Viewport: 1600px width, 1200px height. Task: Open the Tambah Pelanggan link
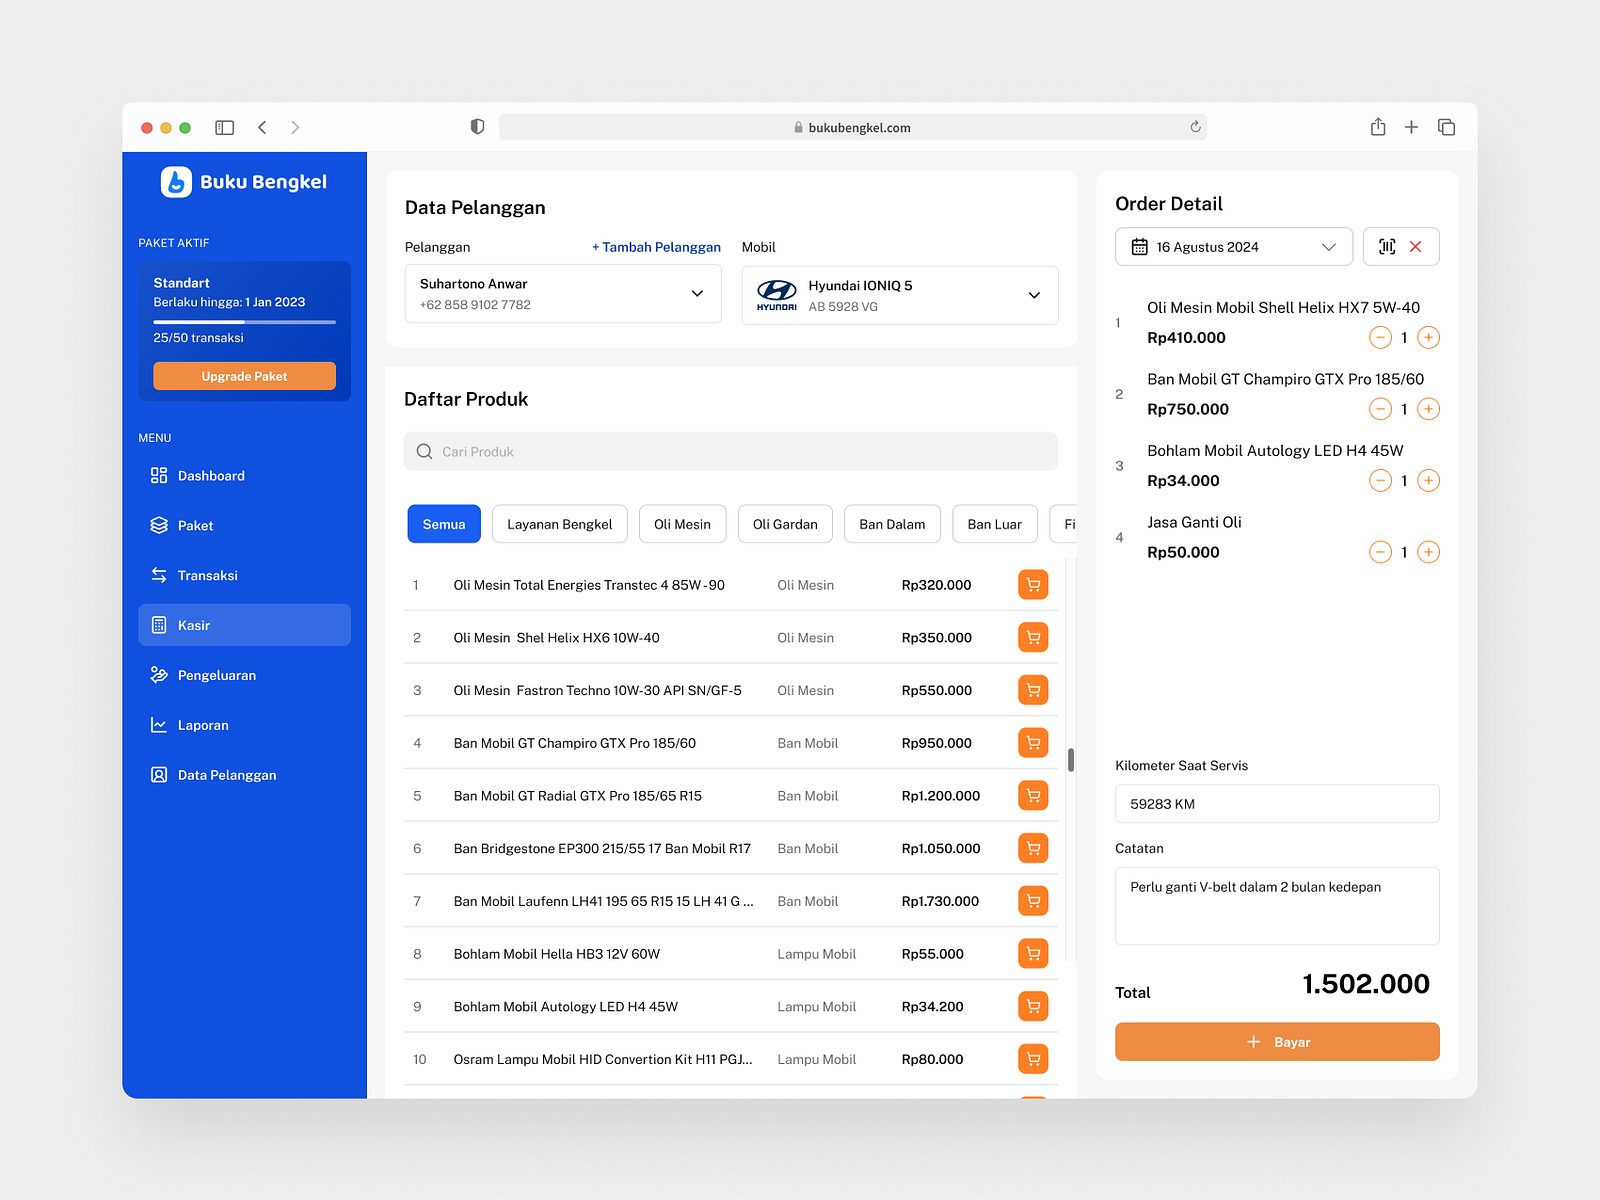pyautogui.click(x=656, y=246)
